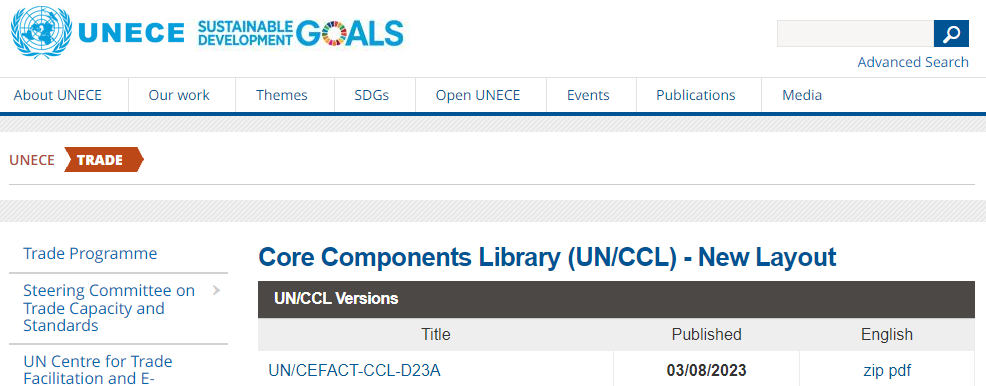Viewport: 986px width, 386px height.
Task: Open the SDGs menu
Action: [372, 95]
